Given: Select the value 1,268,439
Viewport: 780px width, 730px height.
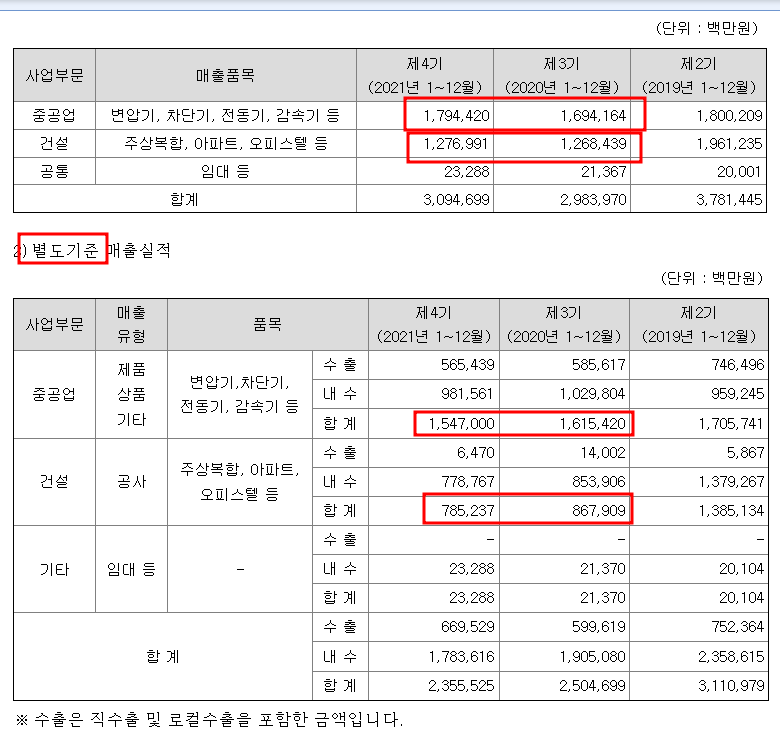Looking at the screenshot, I should [x=593, y=144].
